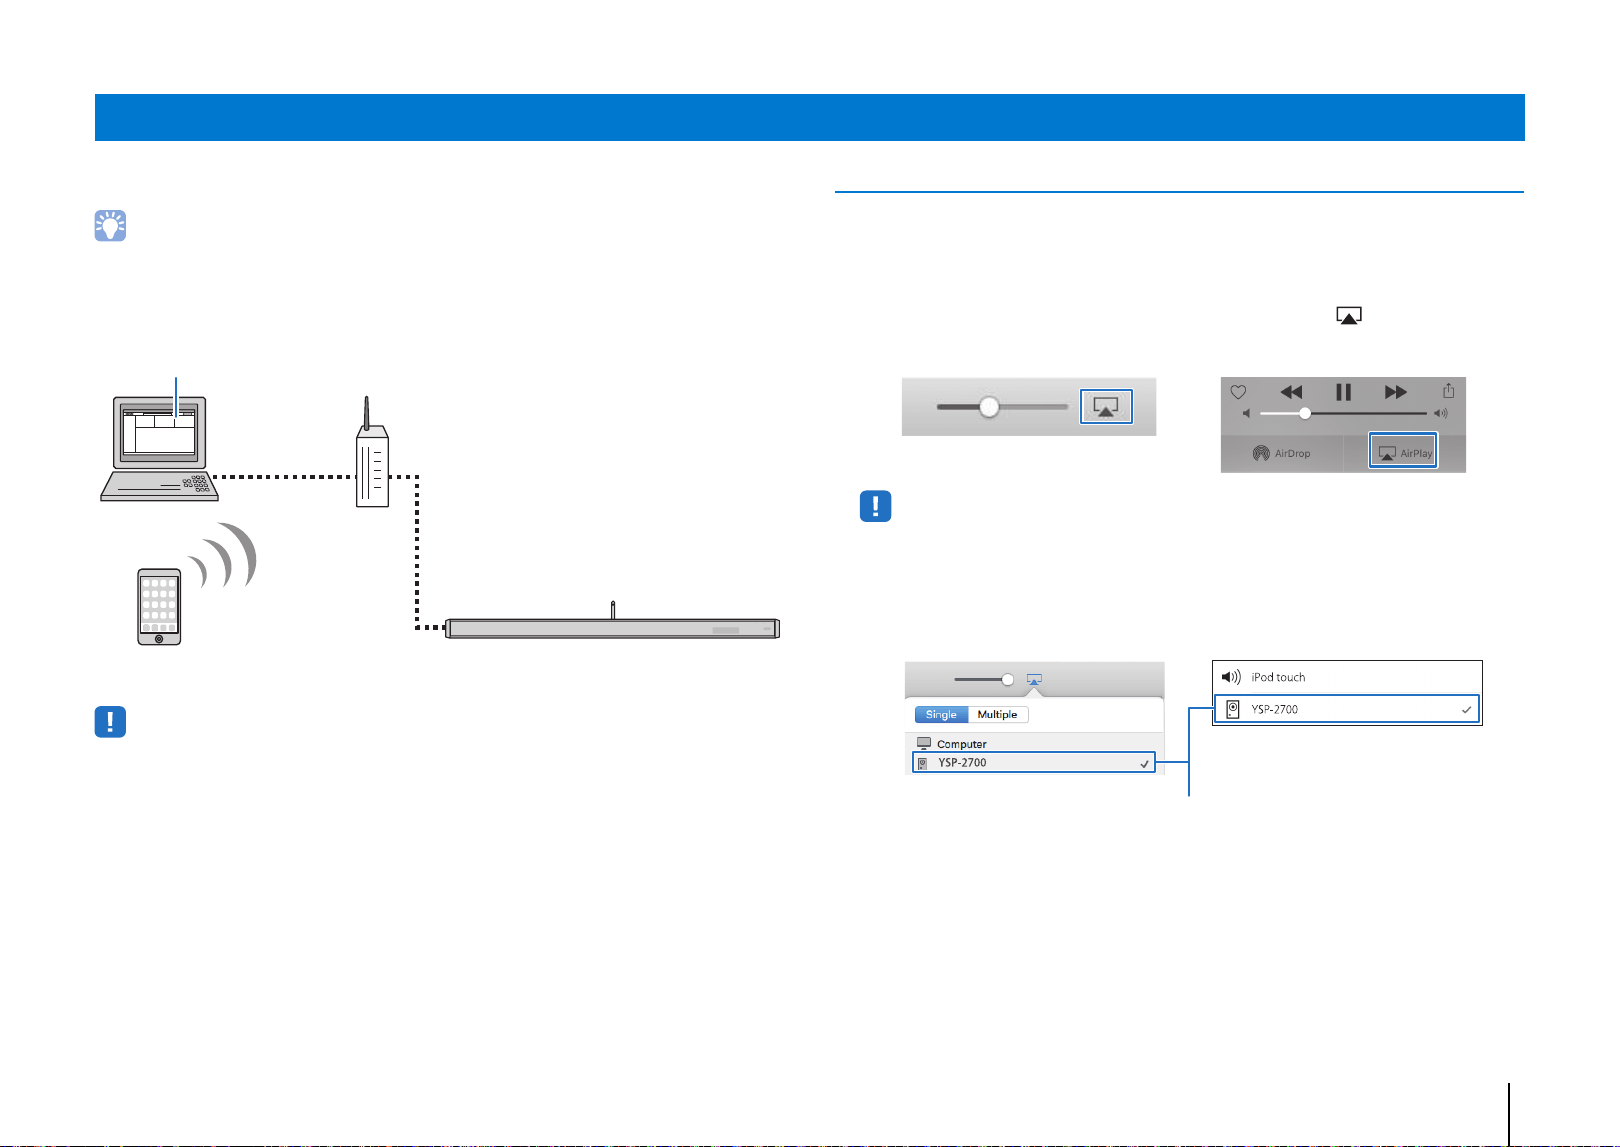The width and height of the screenshot is (1620, 1147).
Task: Click the iPod touch device illustration
Action: 159,607
